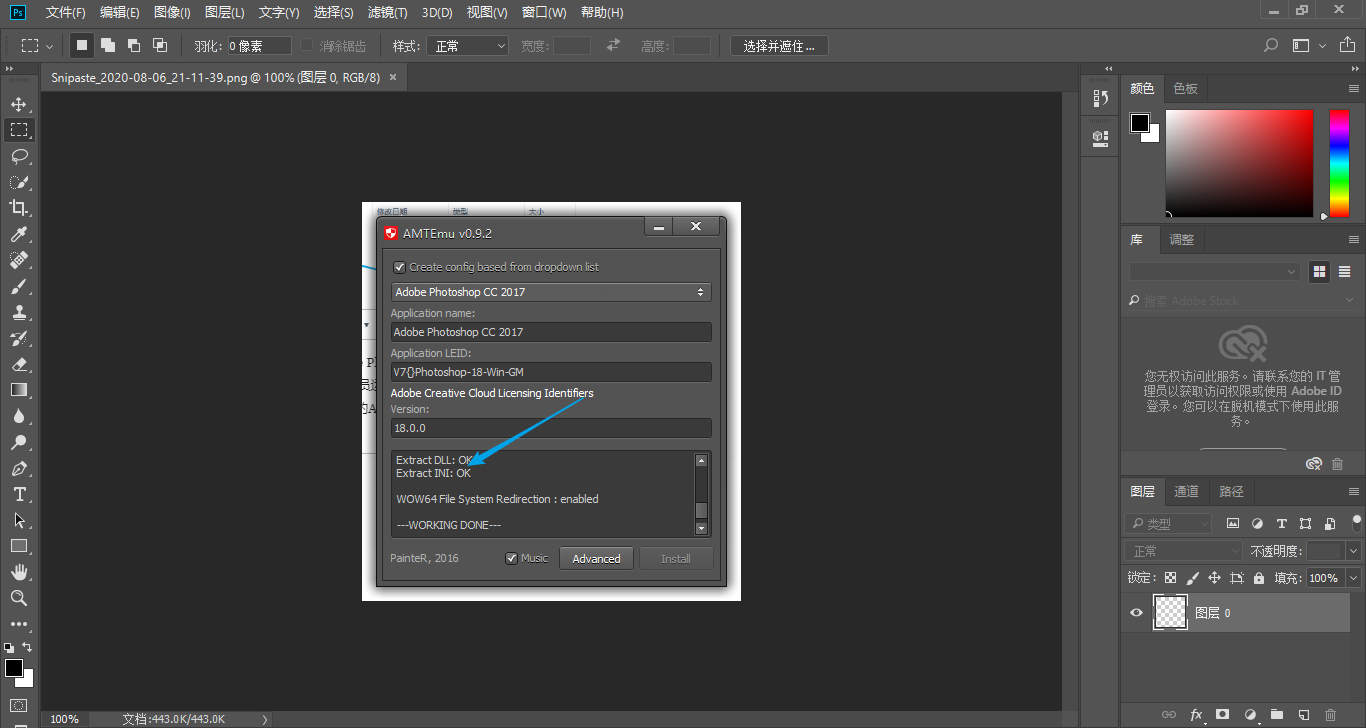Screen dimensions: 1366x728
Task: Enable Intersect with selection mode
Action: 160,45
